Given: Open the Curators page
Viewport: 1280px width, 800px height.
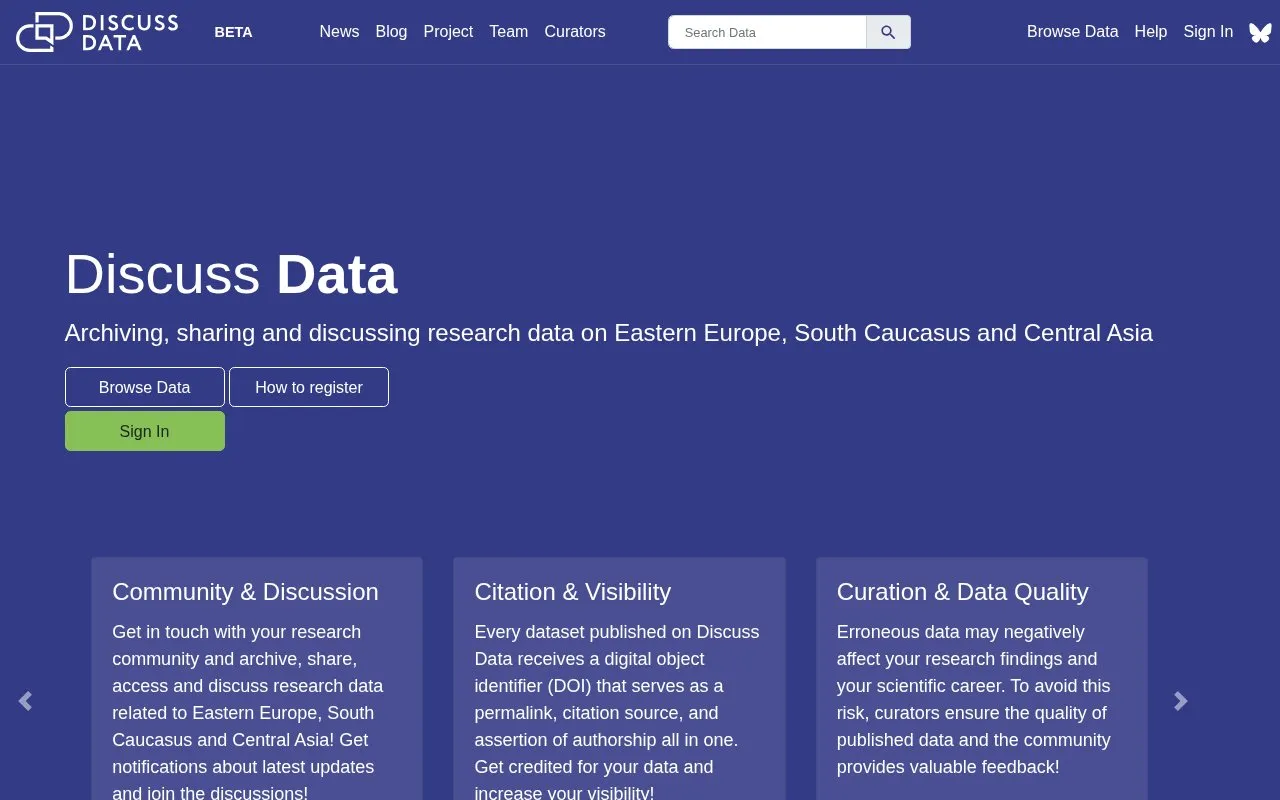Looking at the screenshot, I should [x=575, y=32].
